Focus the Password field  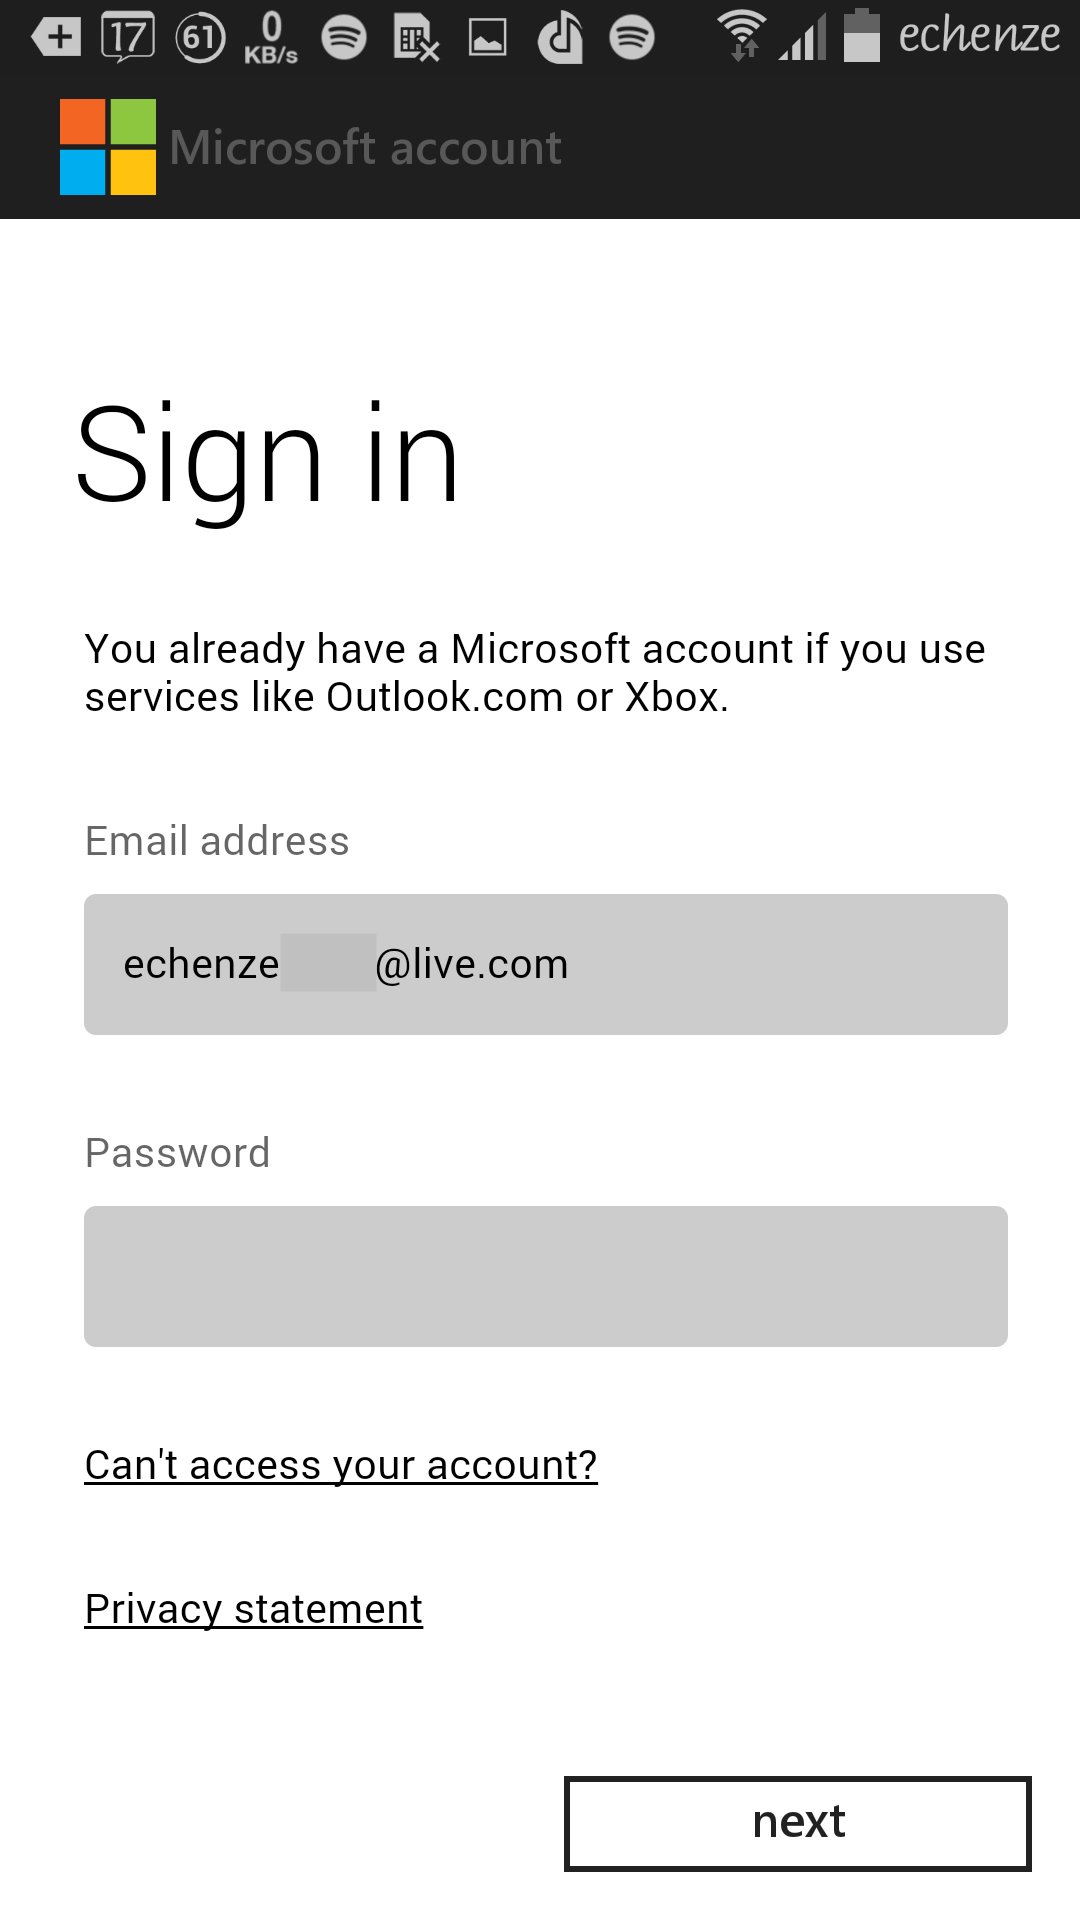tap(546, 1276)
